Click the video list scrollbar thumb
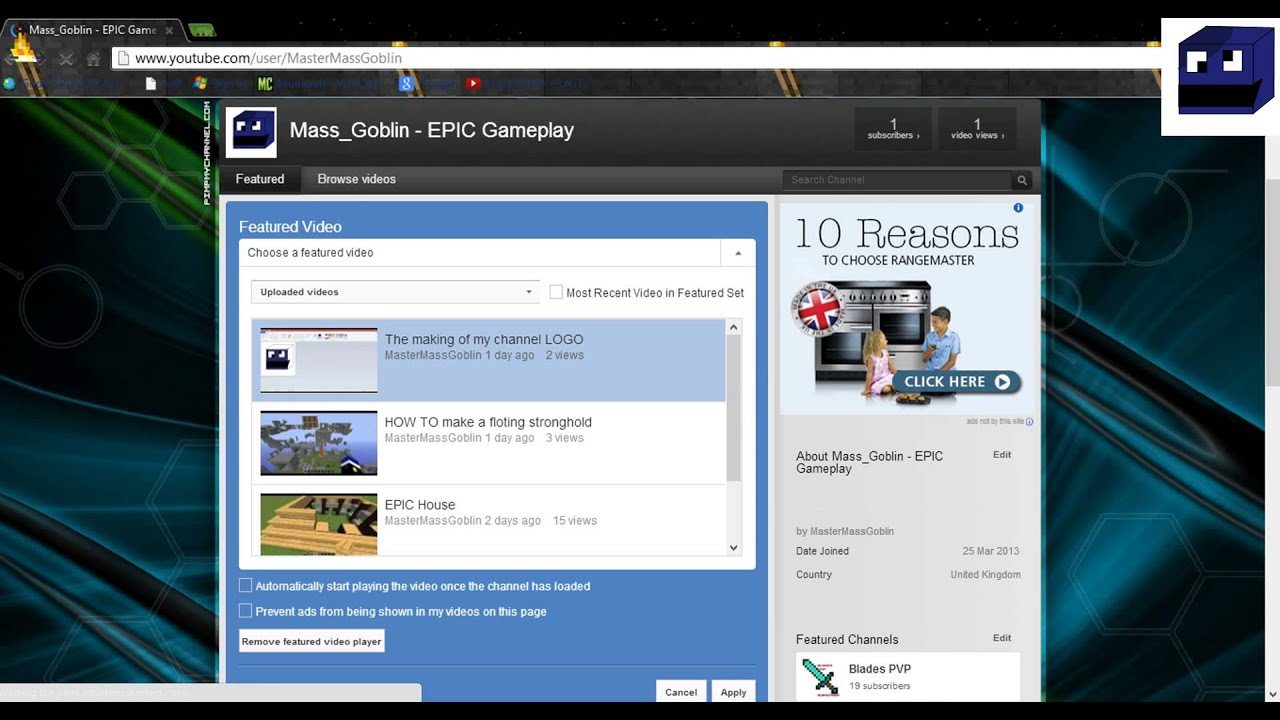 [733, 407]
